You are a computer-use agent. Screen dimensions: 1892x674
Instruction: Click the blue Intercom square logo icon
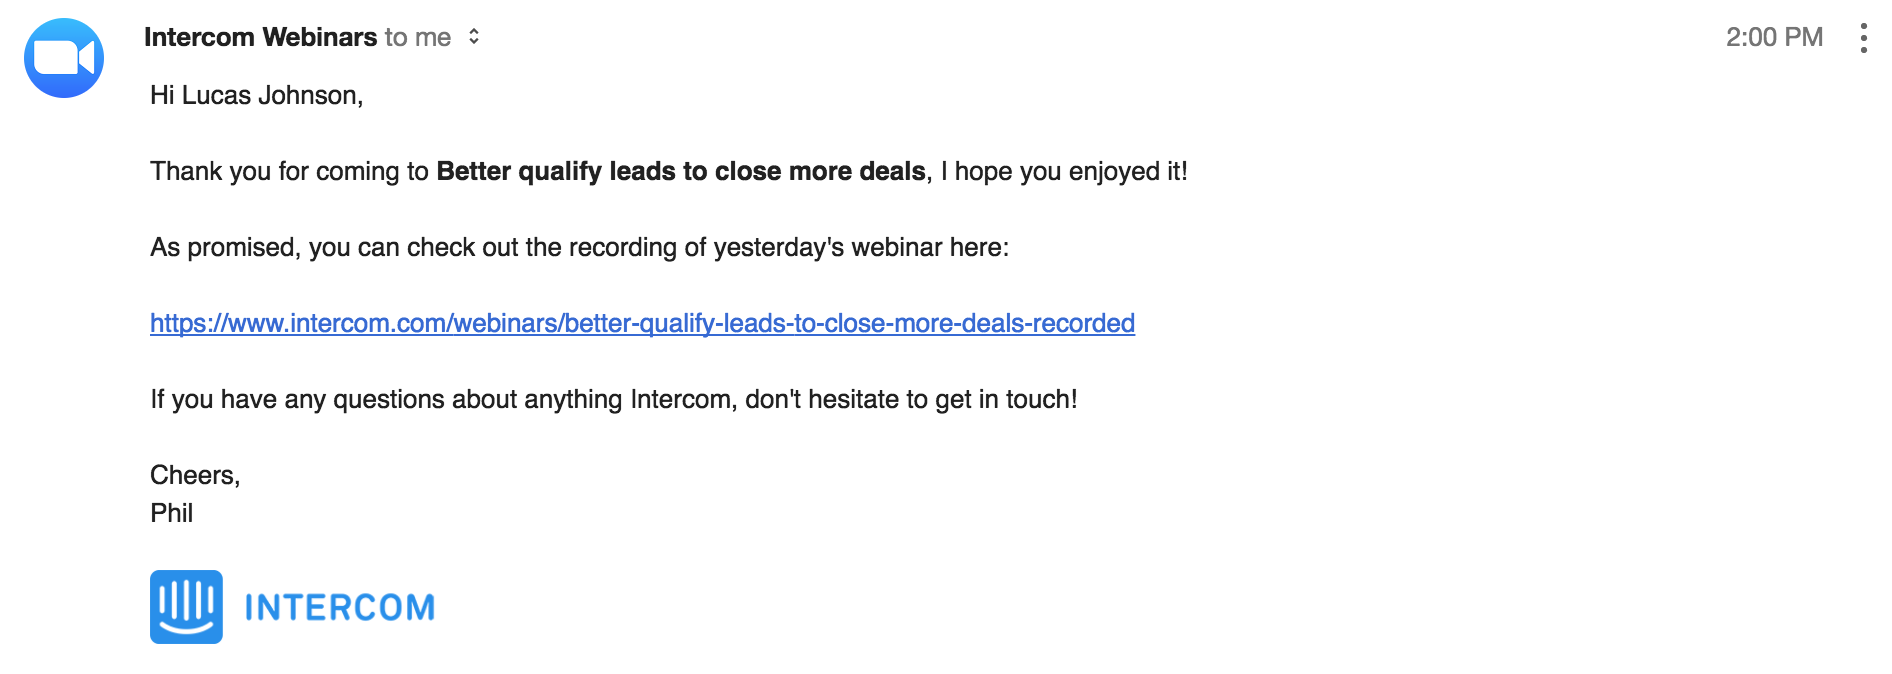coord(186,607)
